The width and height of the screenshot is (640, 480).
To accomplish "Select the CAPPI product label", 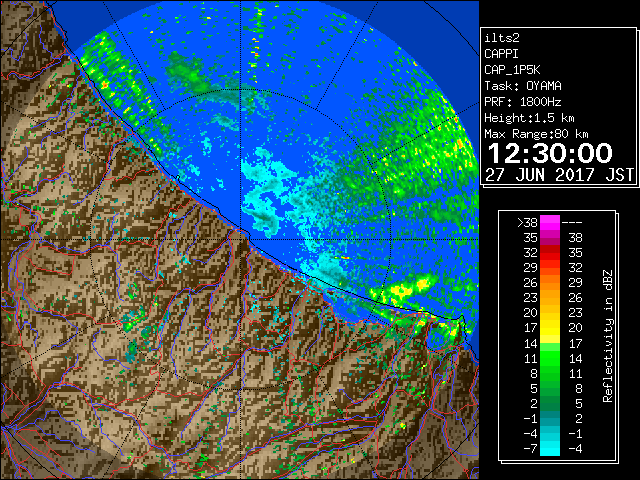I will pos(501,54).
